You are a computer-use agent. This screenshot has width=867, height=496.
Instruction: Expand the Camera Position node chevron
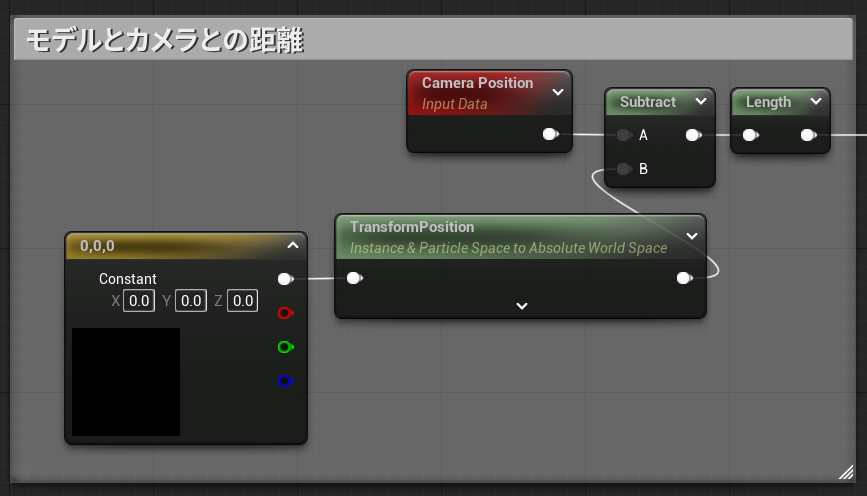(557, 92)
